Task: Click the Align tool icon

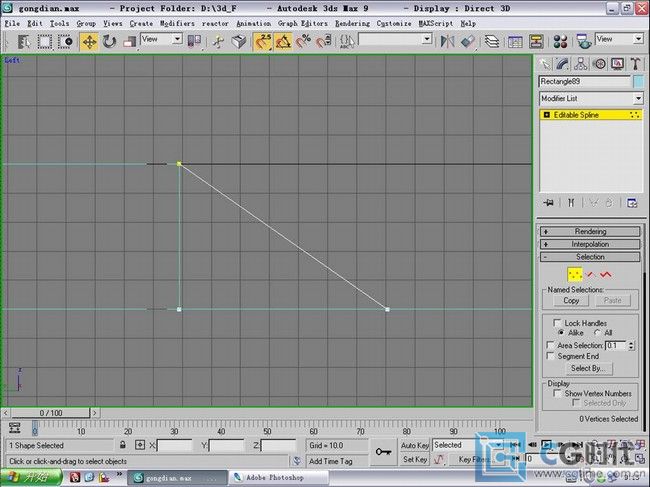Action: click(x=468, y=41)
